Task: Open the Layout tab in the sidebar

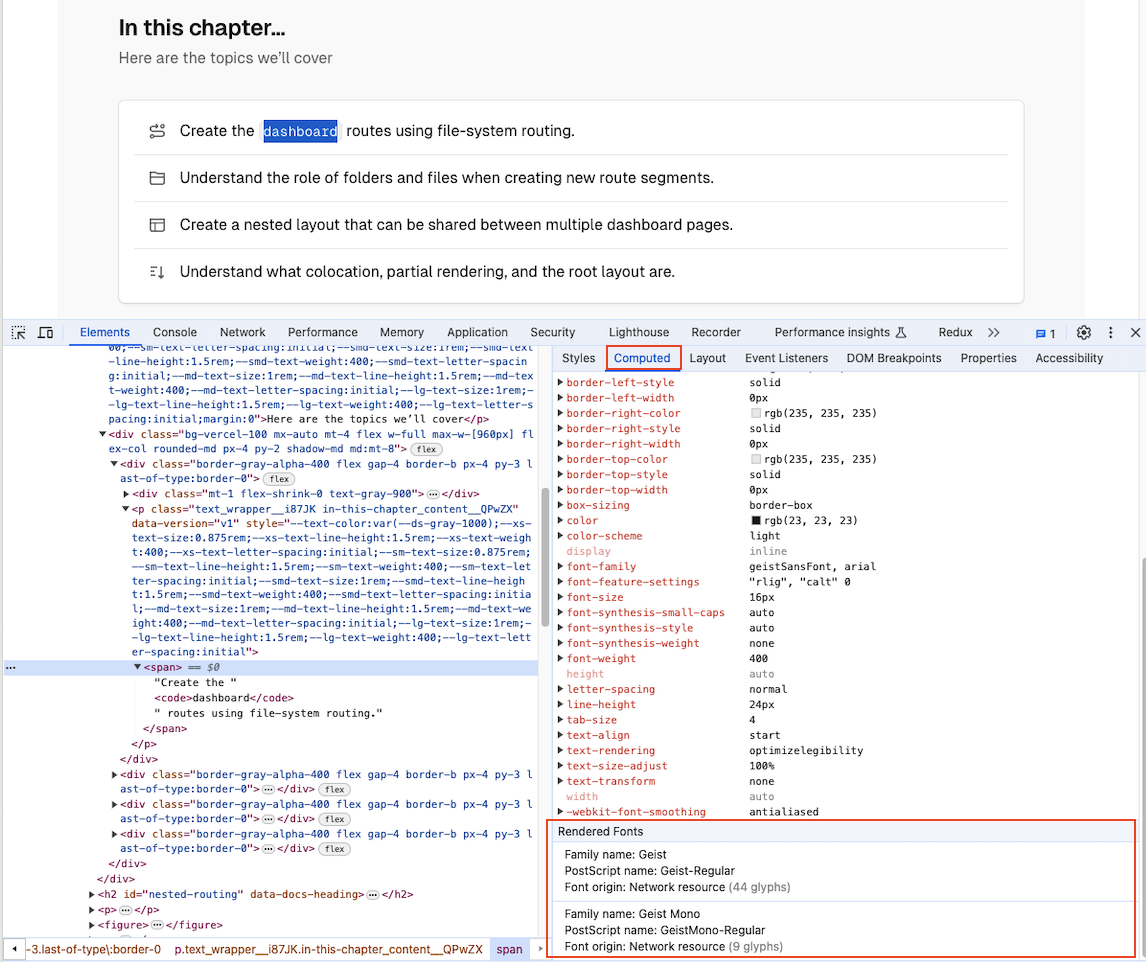Action: click(708, 357)
